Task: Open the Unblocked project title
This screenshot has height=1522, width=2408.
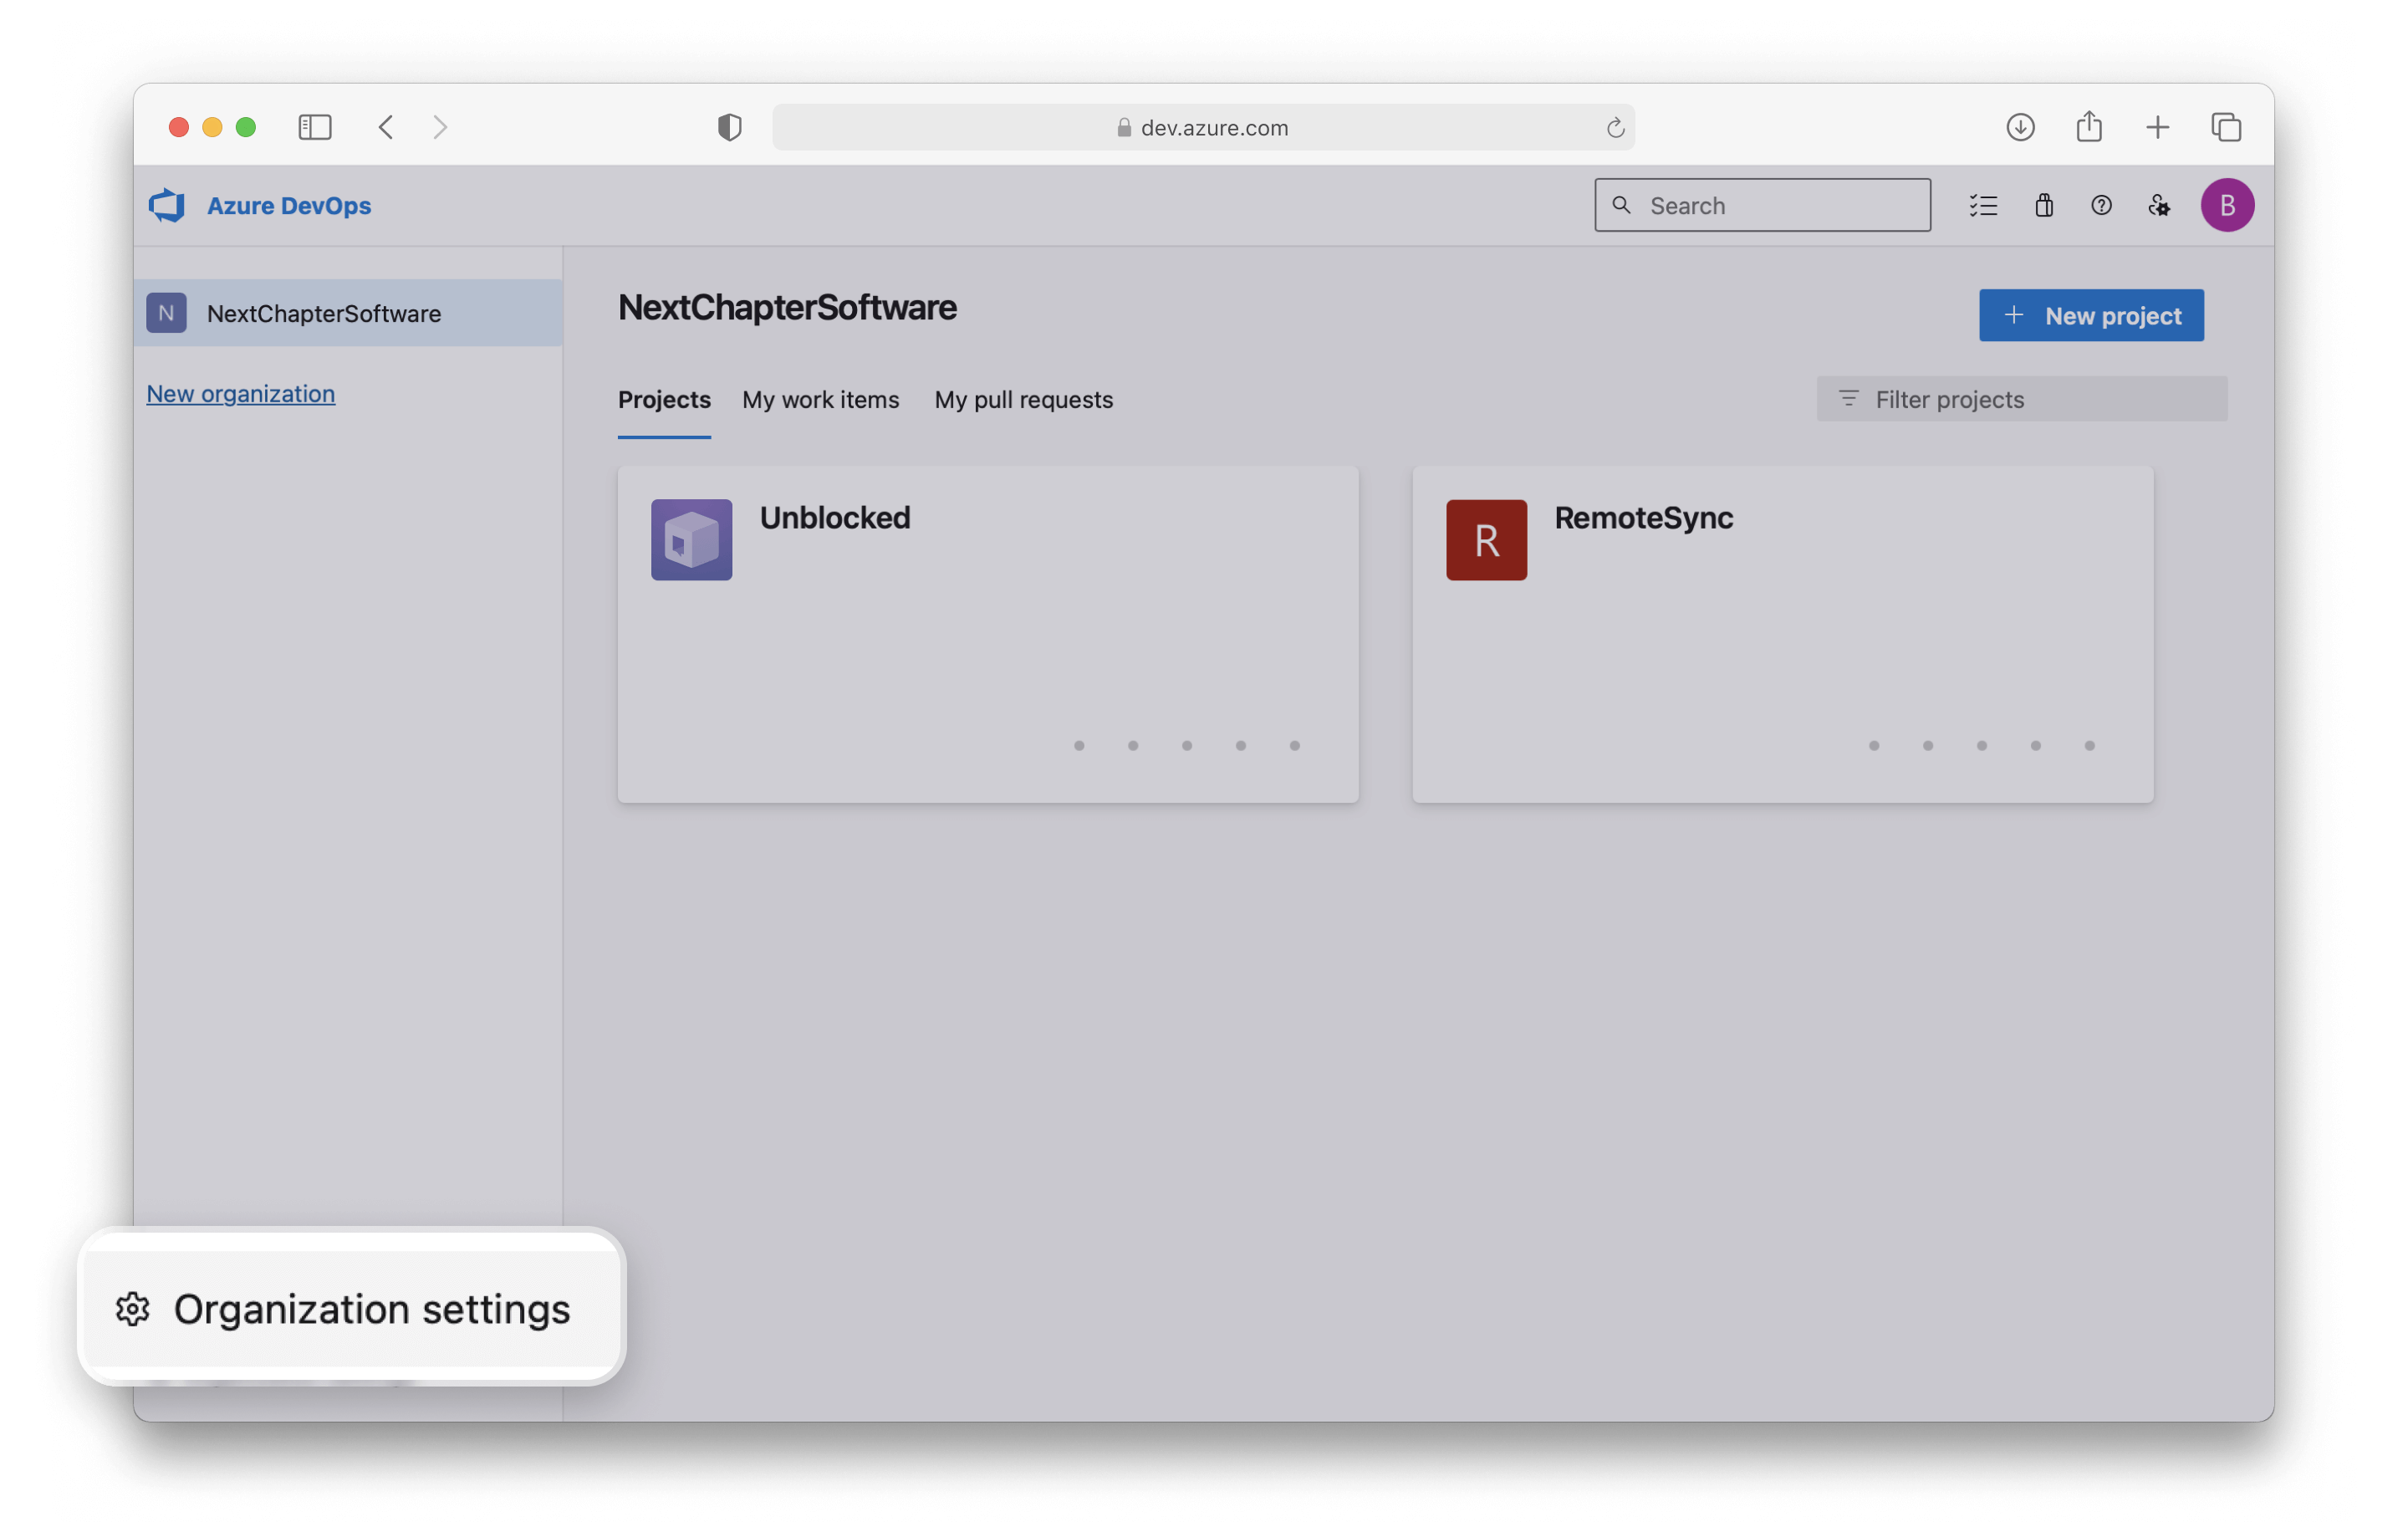Action: click(x=835, y=518)
